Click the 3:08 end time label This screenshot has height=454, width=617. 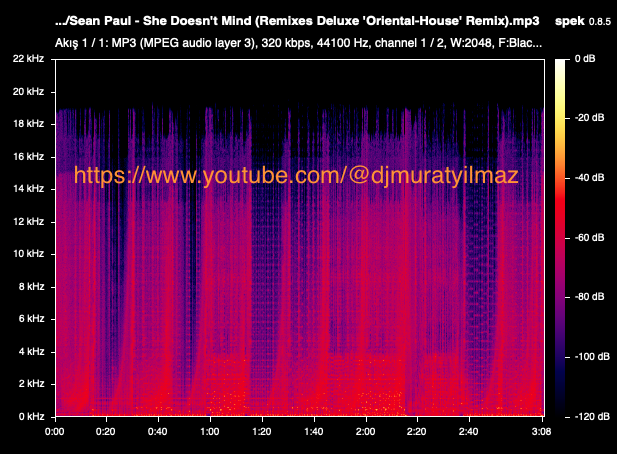point(541,432)
